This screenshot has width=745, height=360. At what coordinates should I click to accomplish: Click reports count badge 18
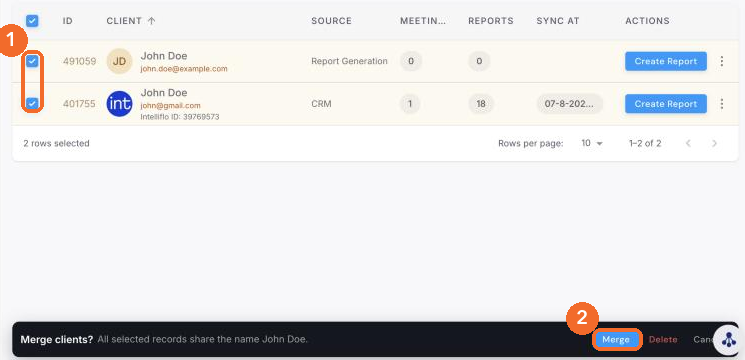point(481,104)
